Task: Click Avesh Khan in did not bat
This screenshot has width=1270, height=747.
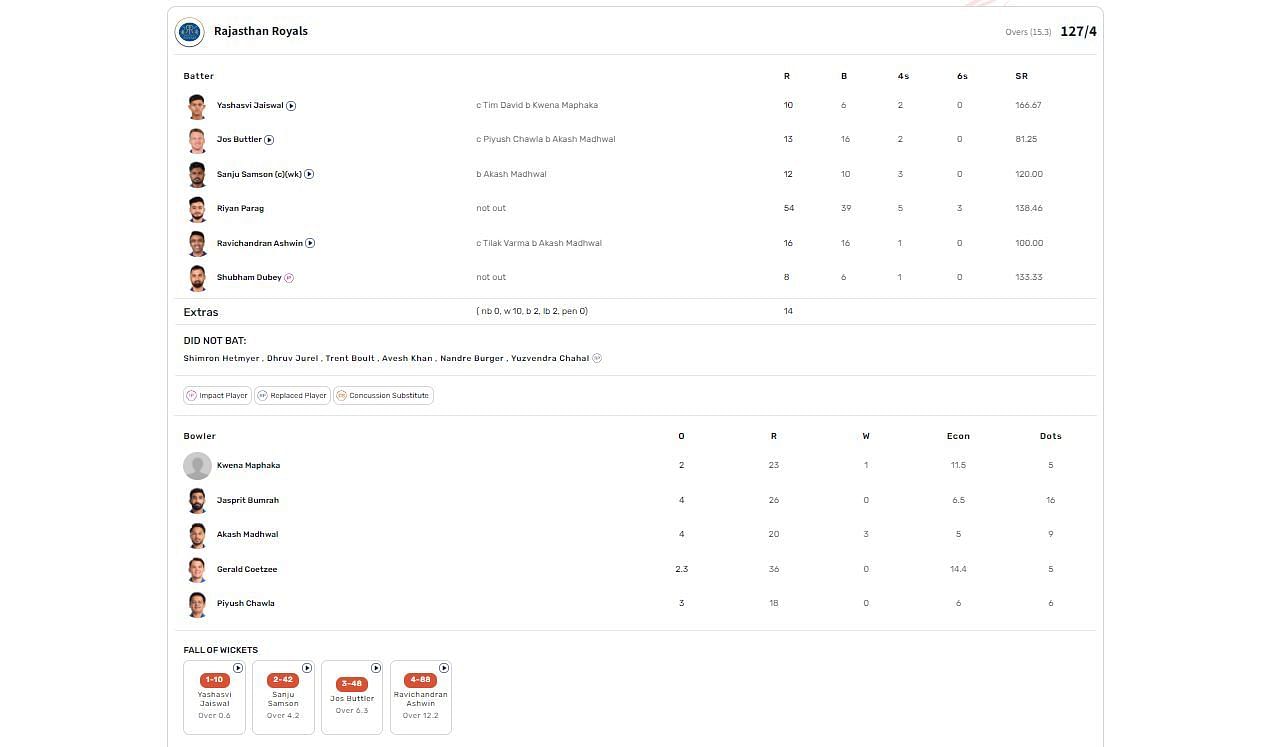Action: point(408,358)
